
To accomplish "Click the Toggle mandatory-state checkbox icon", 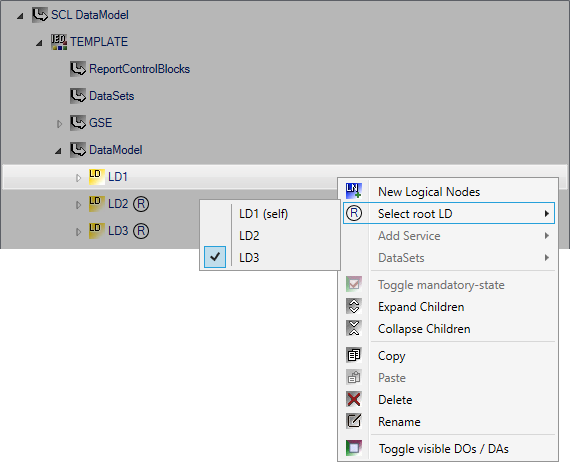I will click(x=354, y=284).
